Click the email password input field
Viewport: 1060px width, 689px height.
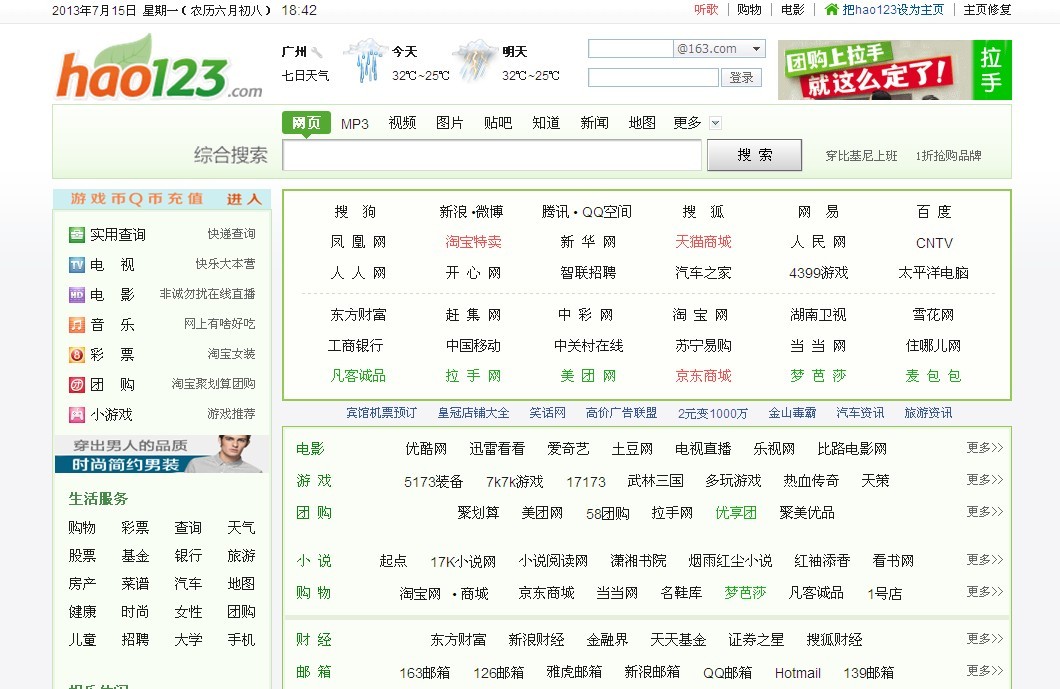[653, 78]
